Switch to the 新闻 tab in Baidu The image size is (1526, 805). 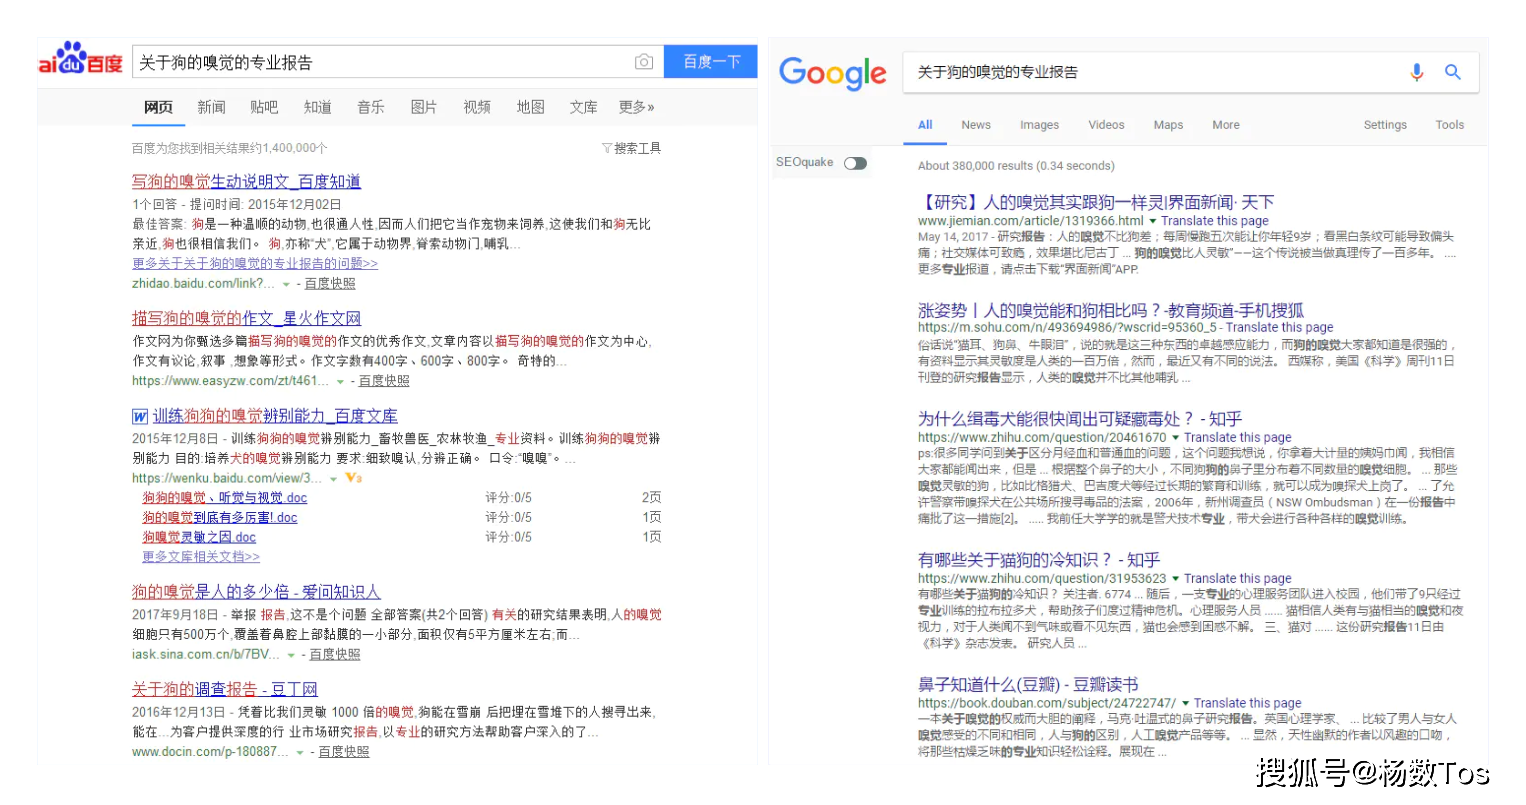coord(211,107)
